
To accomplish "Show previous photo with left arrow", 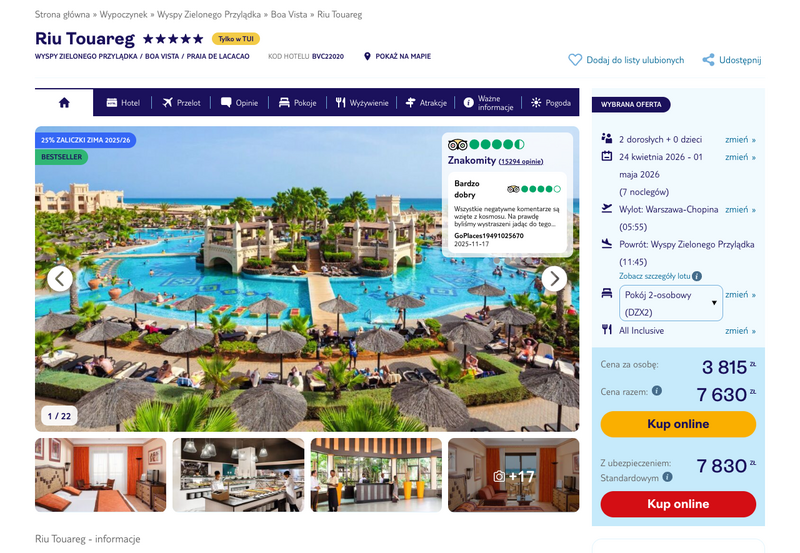I will point(60,279).
